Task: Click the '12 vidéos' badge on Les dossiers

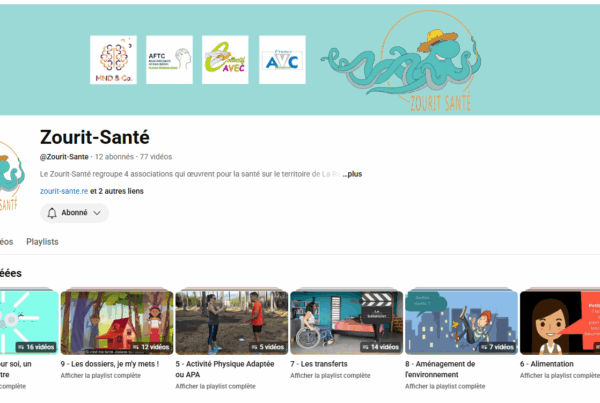Action: click(x=151, y=347)
